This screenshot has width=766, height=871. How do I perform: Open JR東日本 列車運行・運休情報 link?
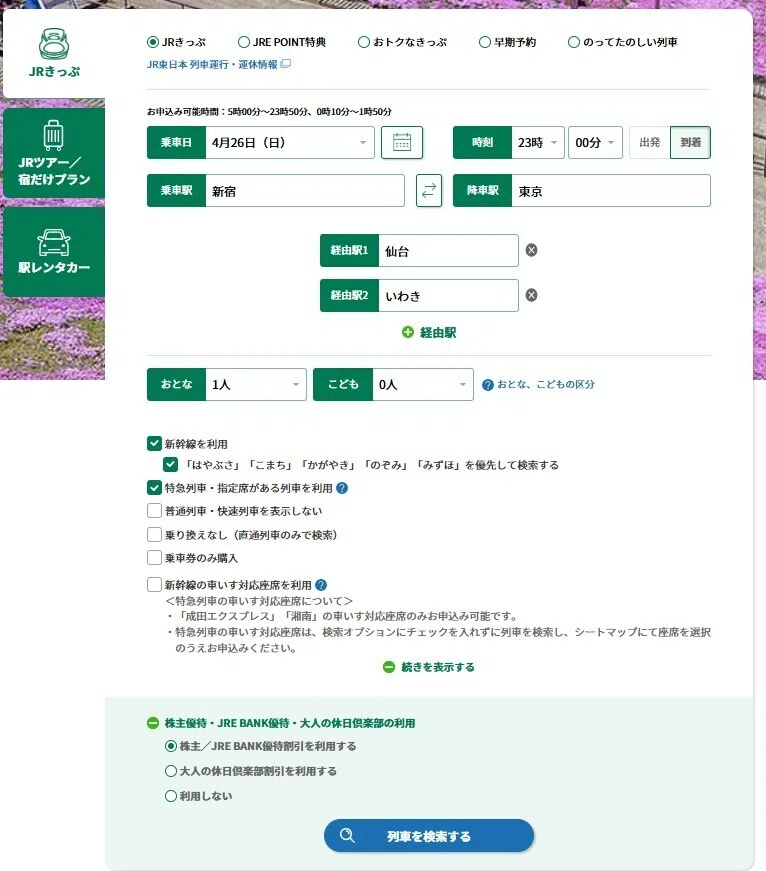tap(212, 64)
